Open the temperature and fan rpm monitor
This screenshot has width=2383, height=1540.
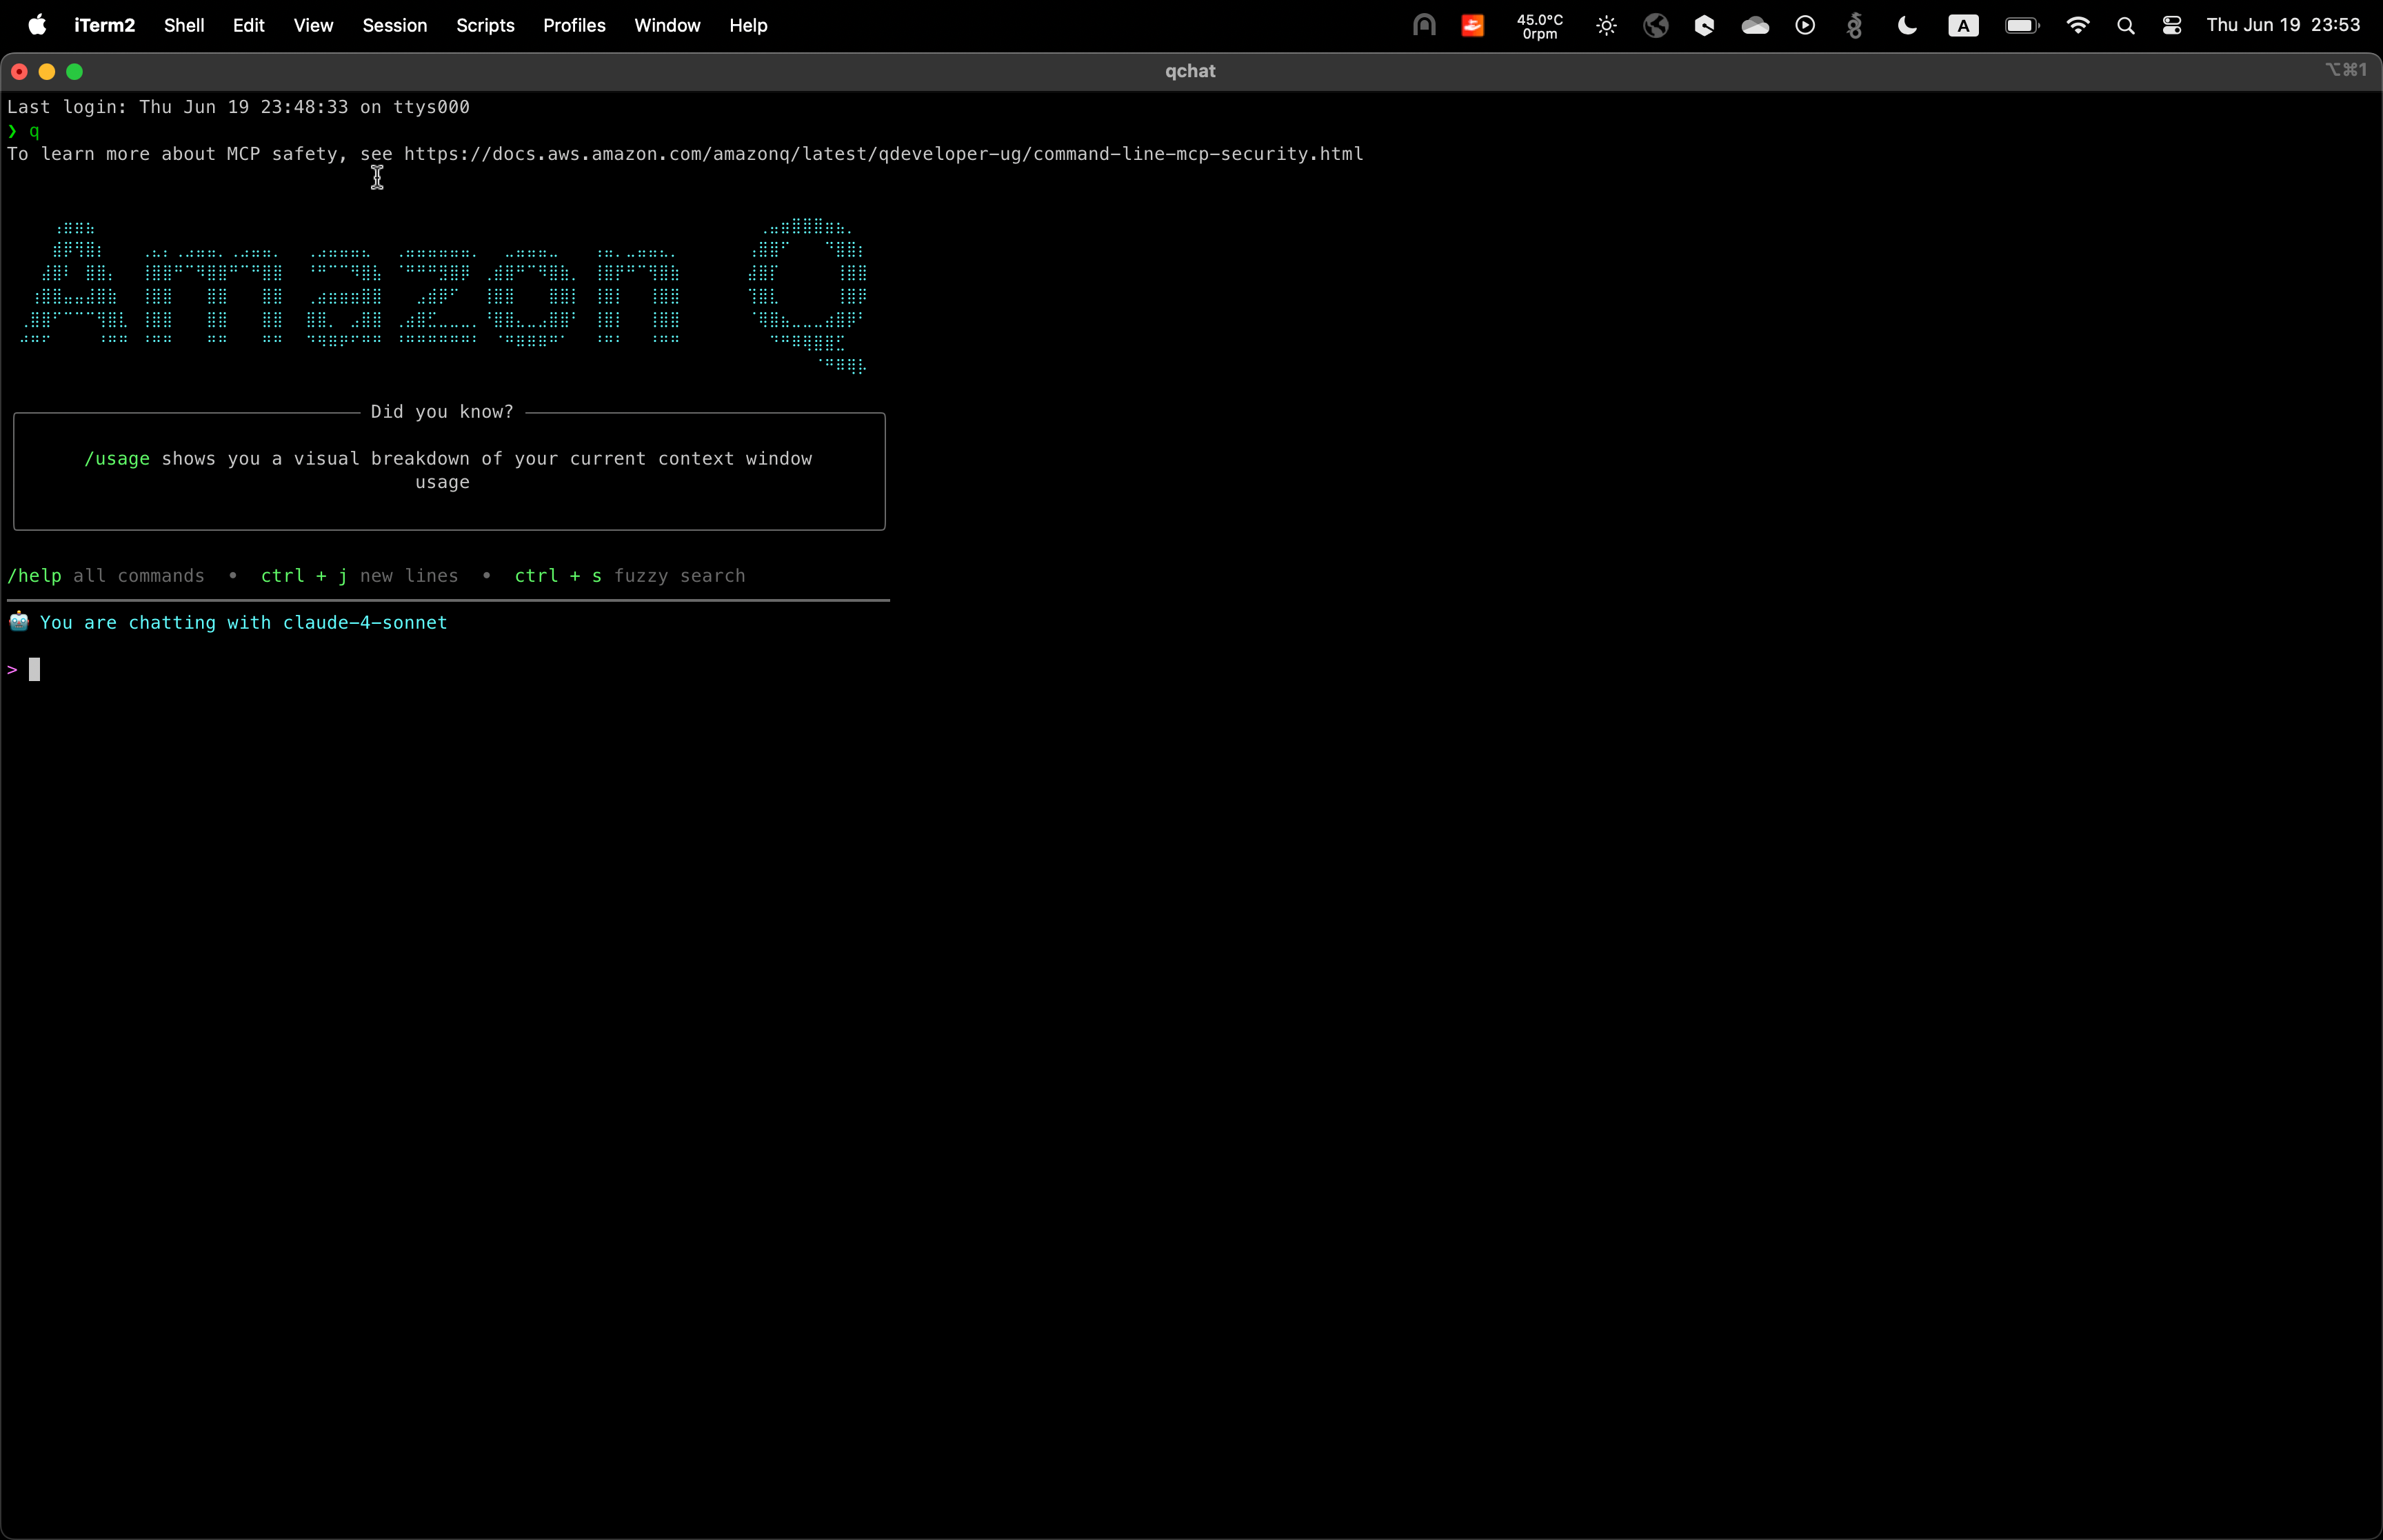coord(1539,26)
